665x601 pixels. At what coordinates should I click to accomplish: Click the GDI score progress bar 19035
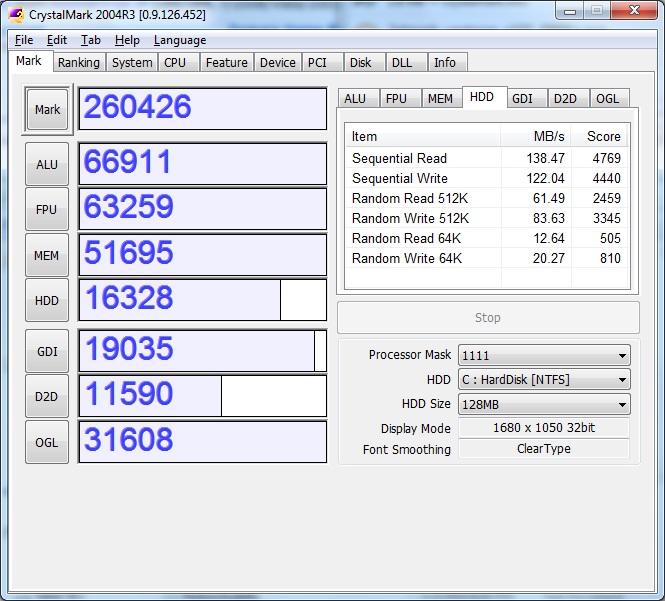pos(203,351)
